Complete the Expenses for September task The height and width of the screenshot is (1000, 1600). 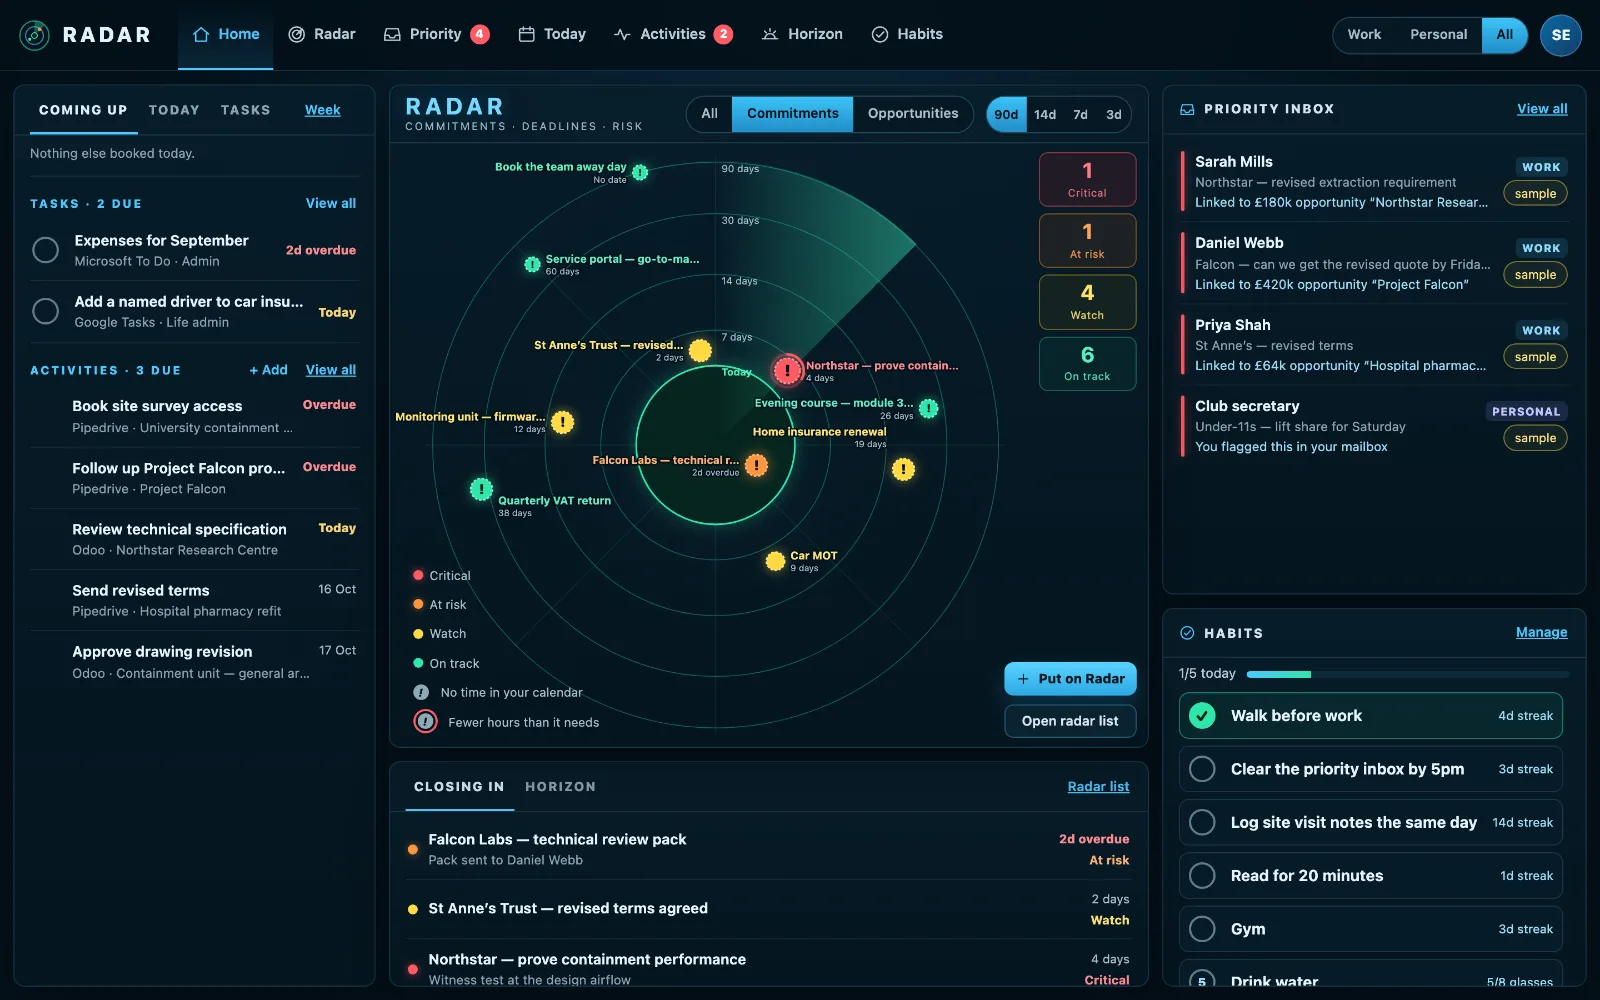(45, 250)
